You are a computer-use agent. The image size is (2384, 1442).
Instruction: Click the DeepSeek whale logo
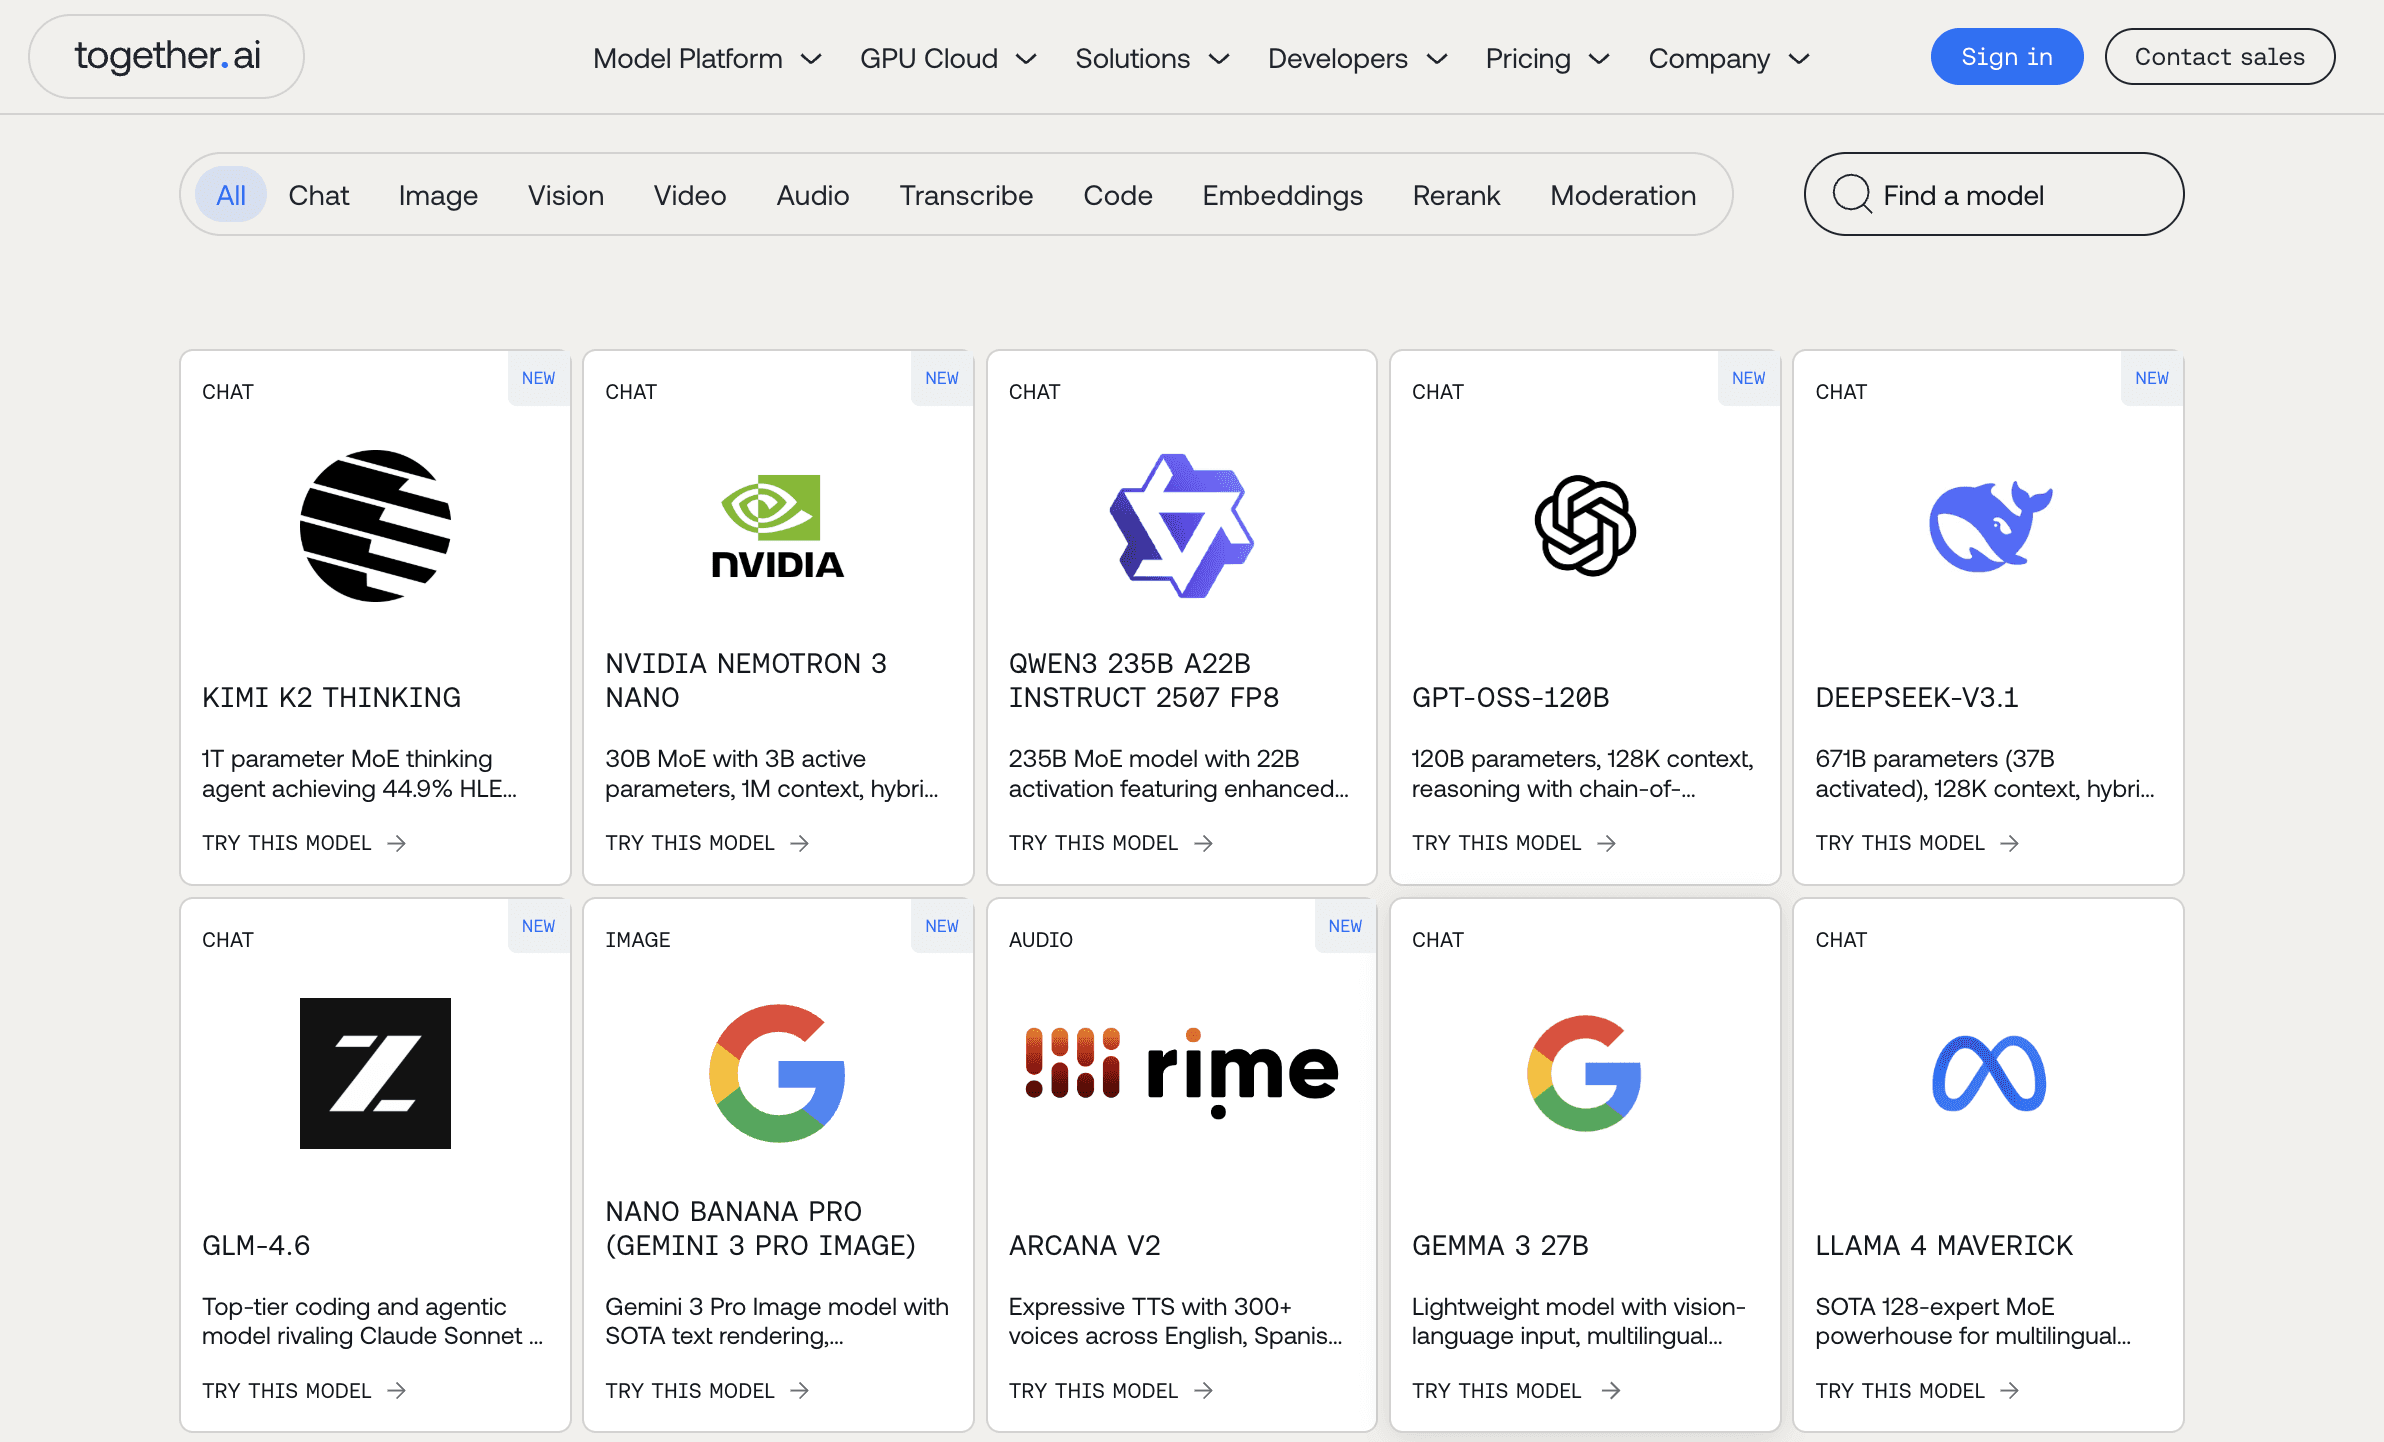click(1989, 526)
